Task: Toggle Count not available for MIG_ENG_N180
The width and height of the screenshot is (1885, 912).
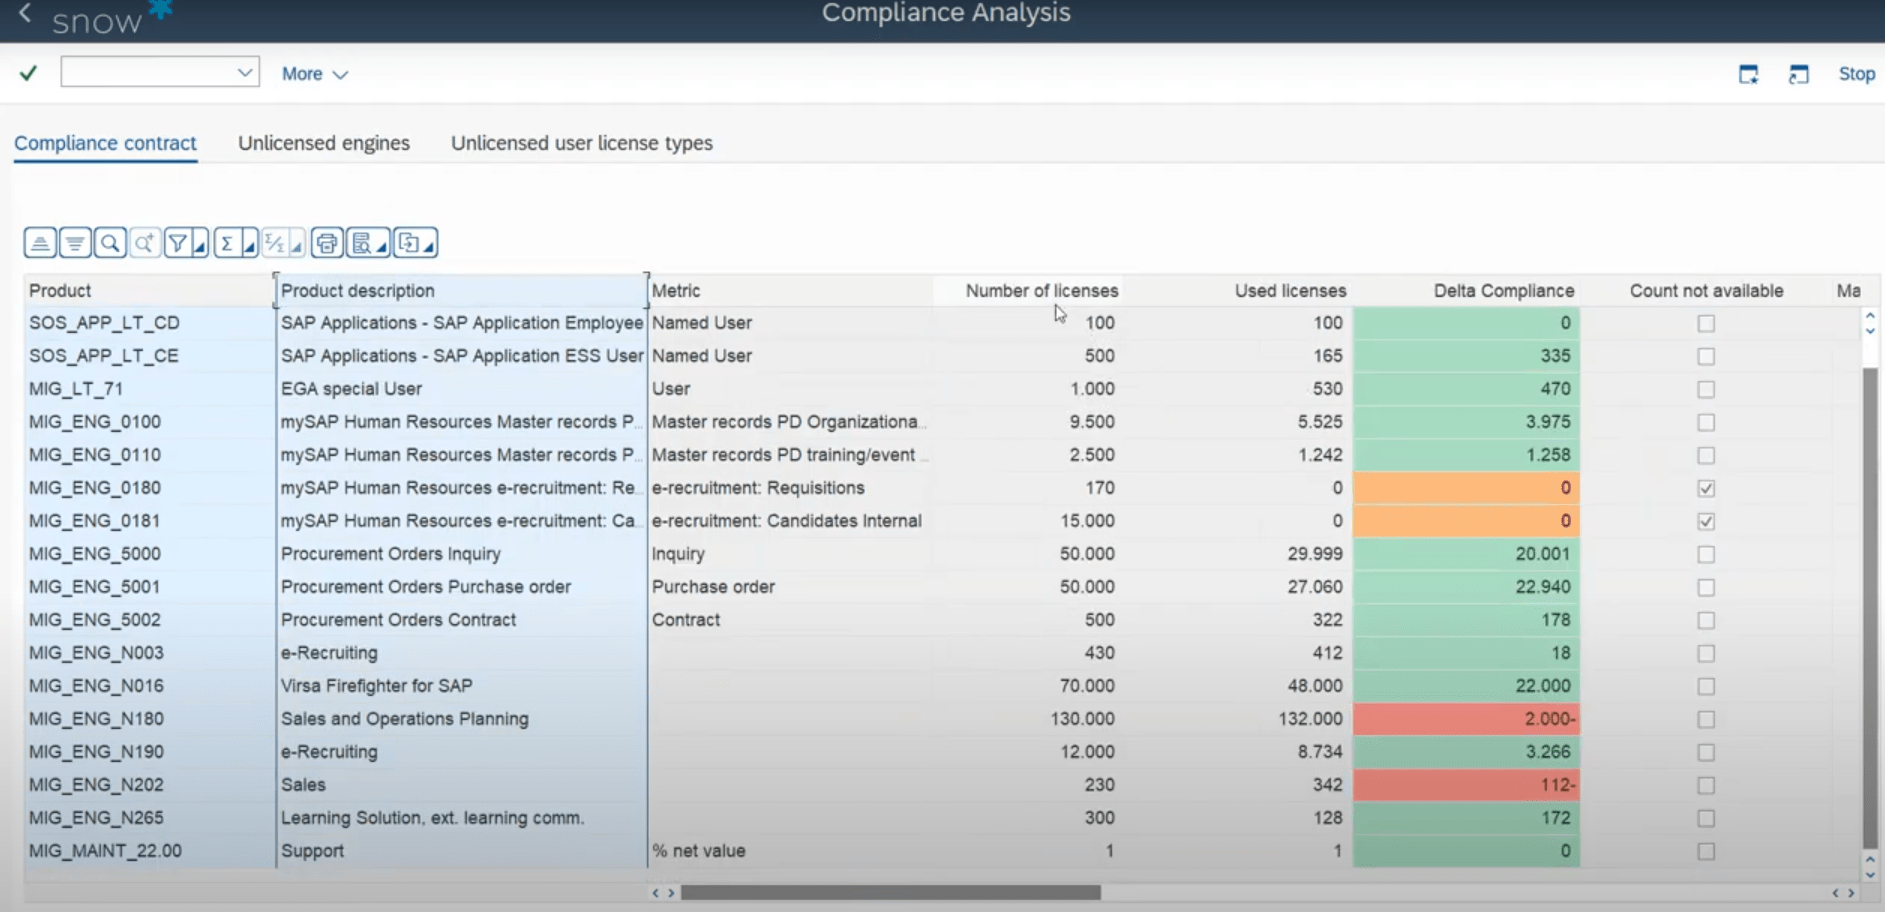Action: pyautogui.click(x=1705, y=718)
